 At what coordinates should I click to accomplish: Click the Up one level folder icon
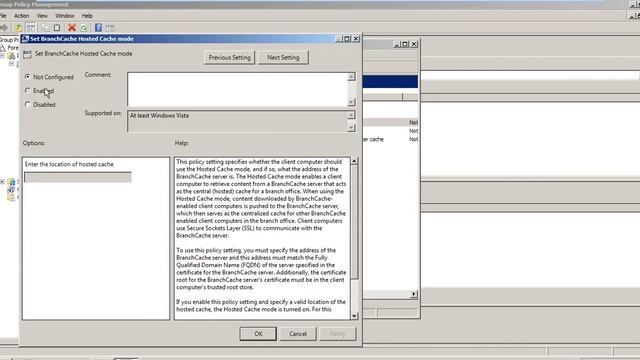[x=18, y=28]
